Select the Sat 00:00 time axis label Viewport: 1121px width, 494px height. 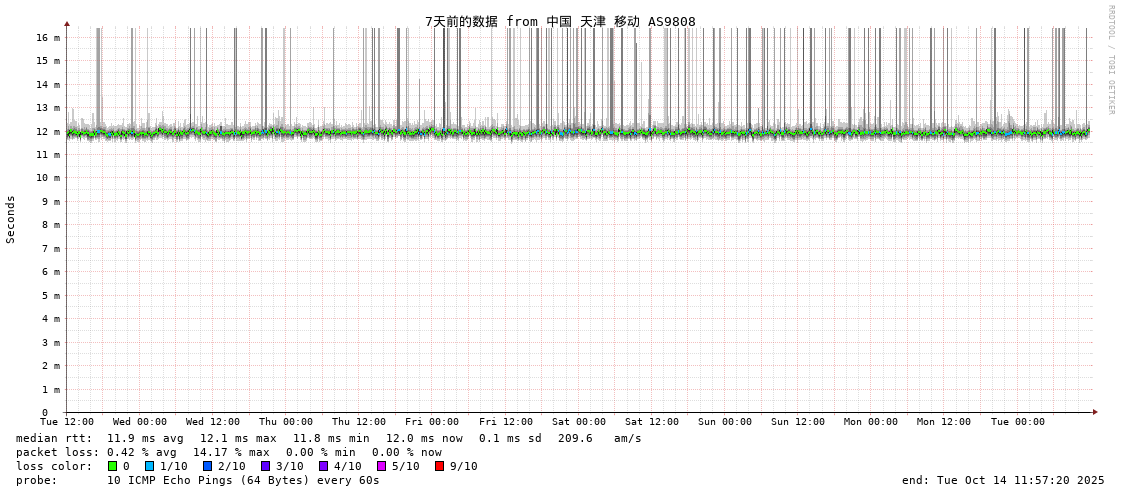click(579, 422)
